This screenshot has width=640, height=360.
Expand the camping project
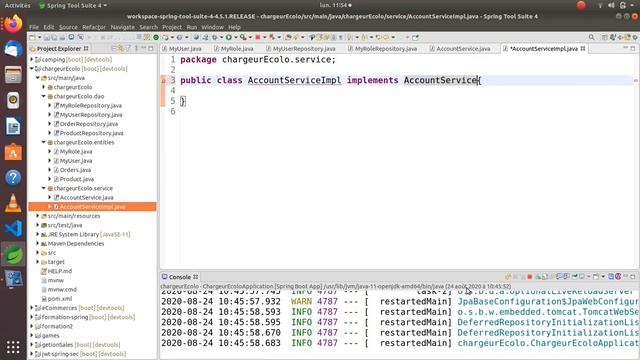[32, 60]
